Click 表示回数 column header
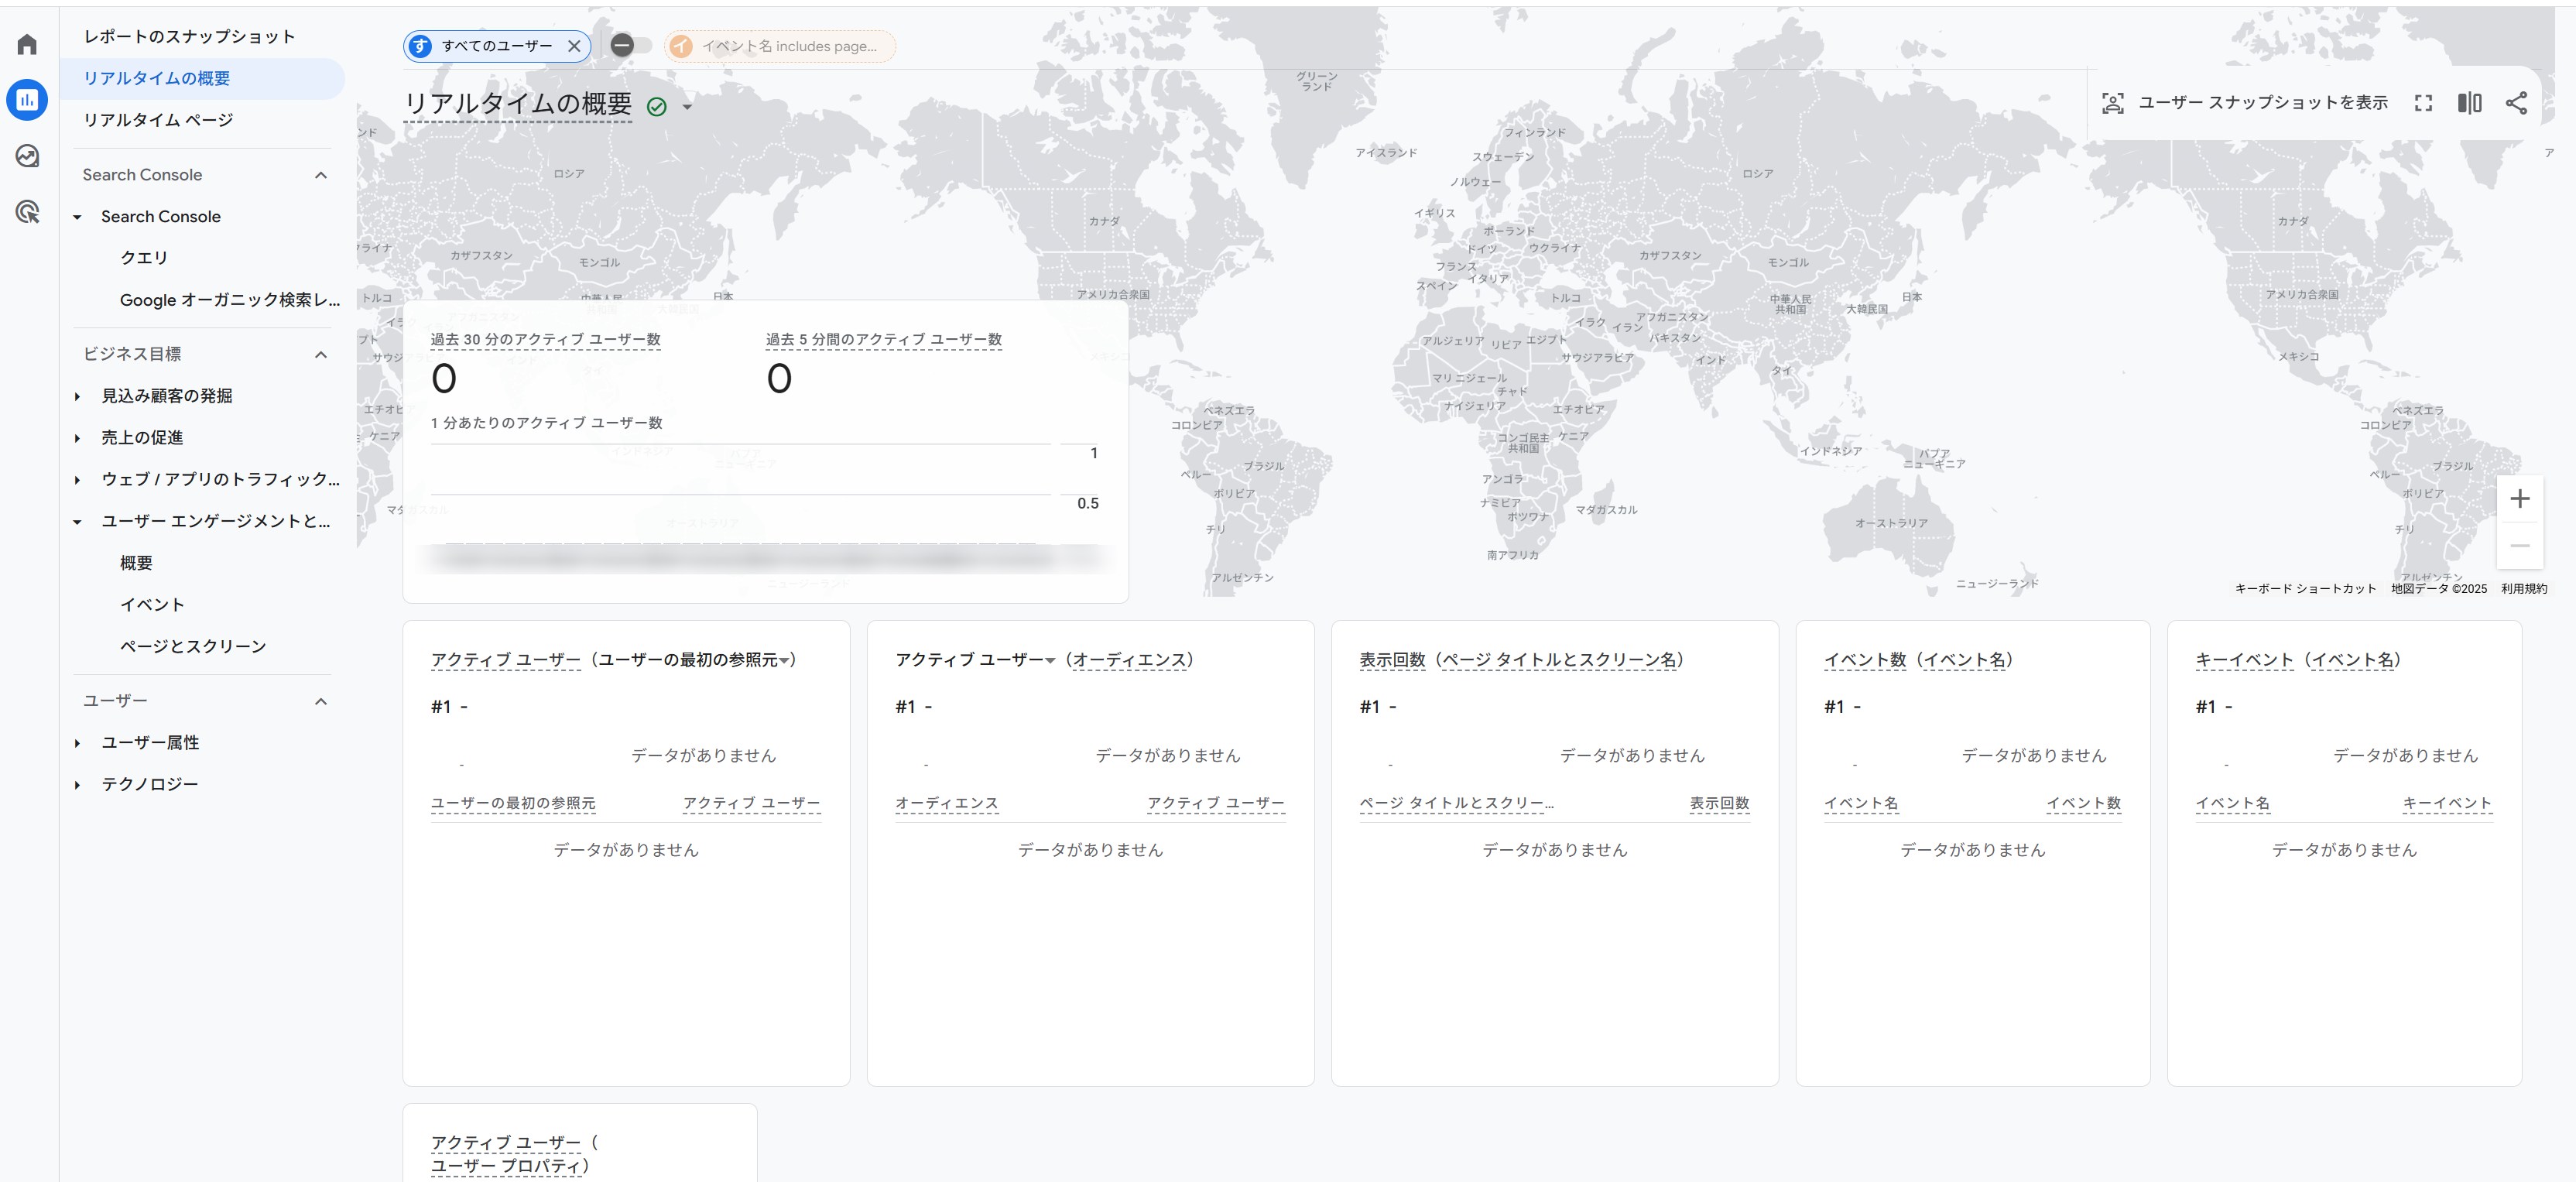Viewport: 2576px width, 1182px height. [1719, 803]
